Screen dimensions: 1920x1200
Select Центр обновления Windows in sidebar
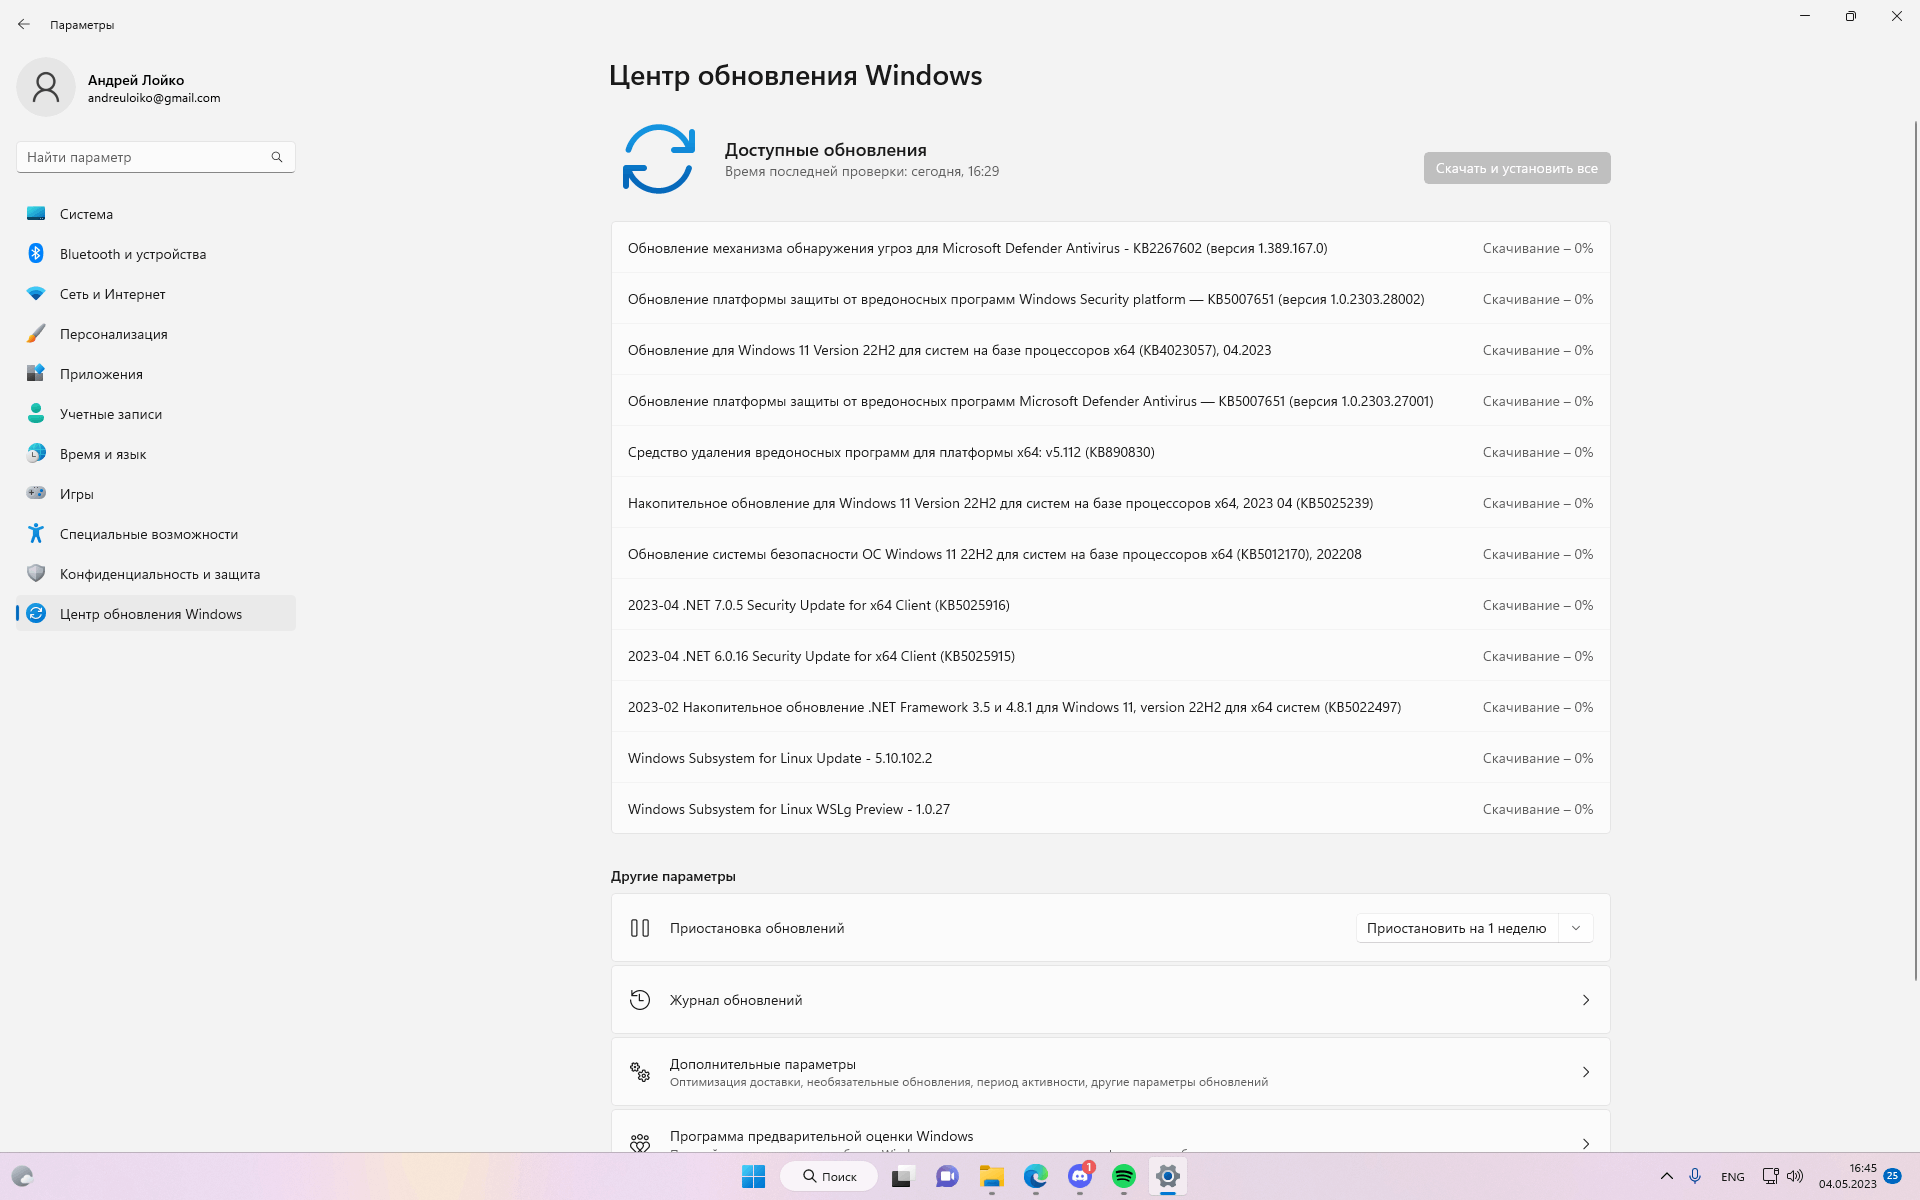point(156,613)
